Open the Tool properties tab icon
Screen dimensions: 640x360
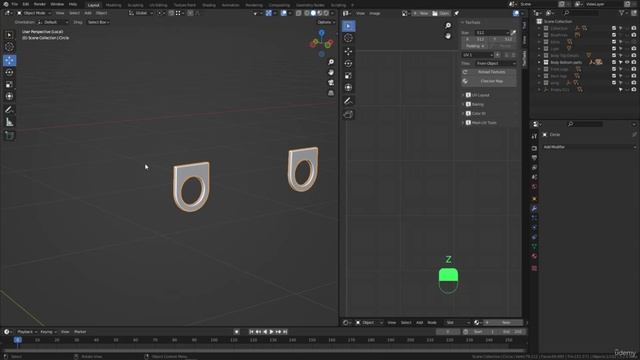[x=534, y=136]
